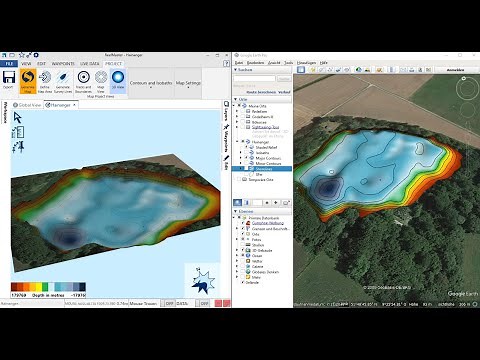Click the add placemark pin icon

tap(313, 70)
